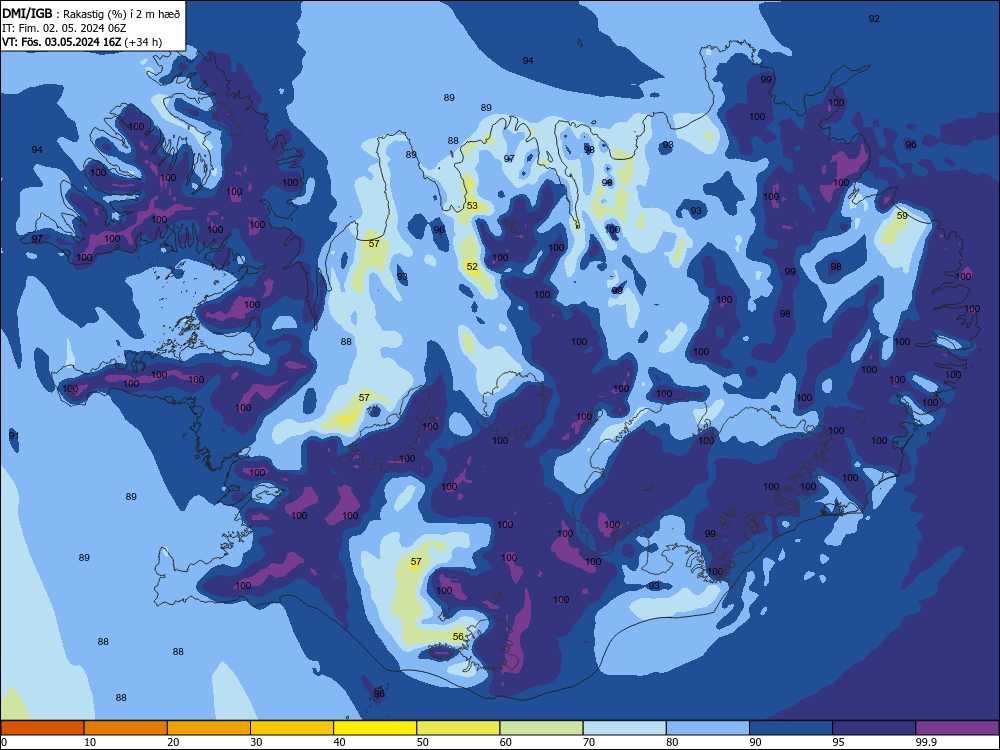Click the '30' legend tick label
1000x750 pixels.
[x=256, y=742]
